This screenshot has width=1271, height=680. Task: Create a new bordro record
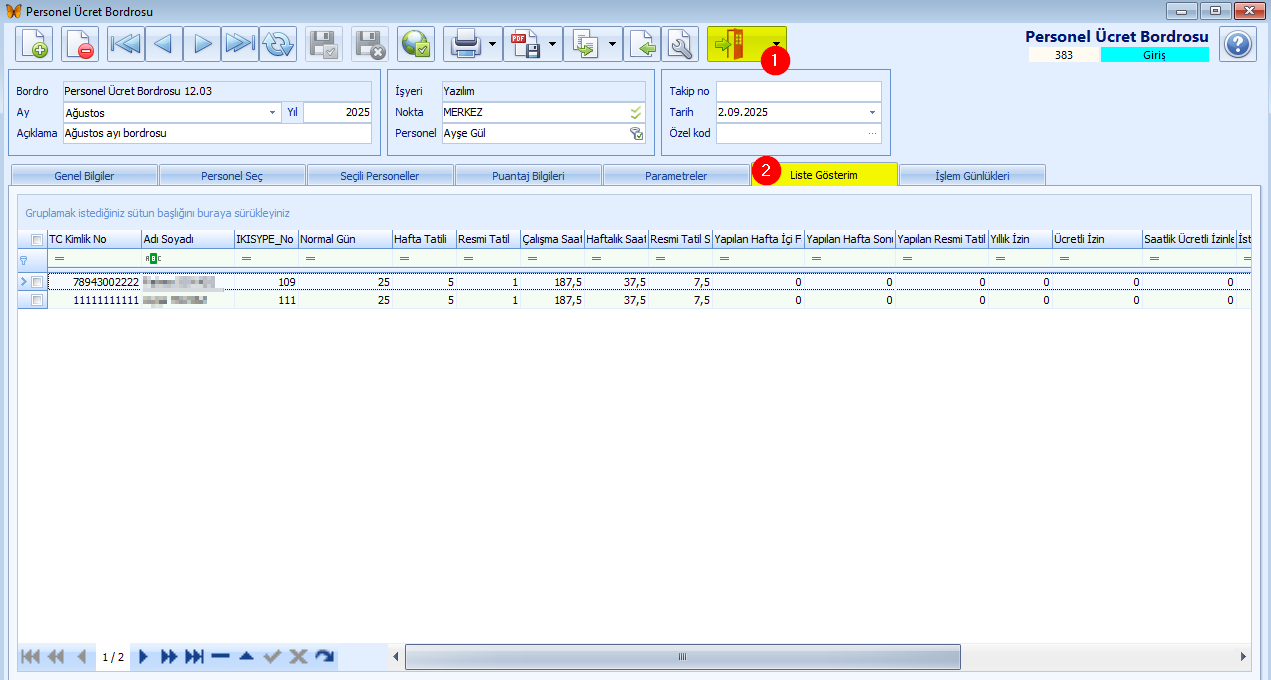(x=34, y=44)
